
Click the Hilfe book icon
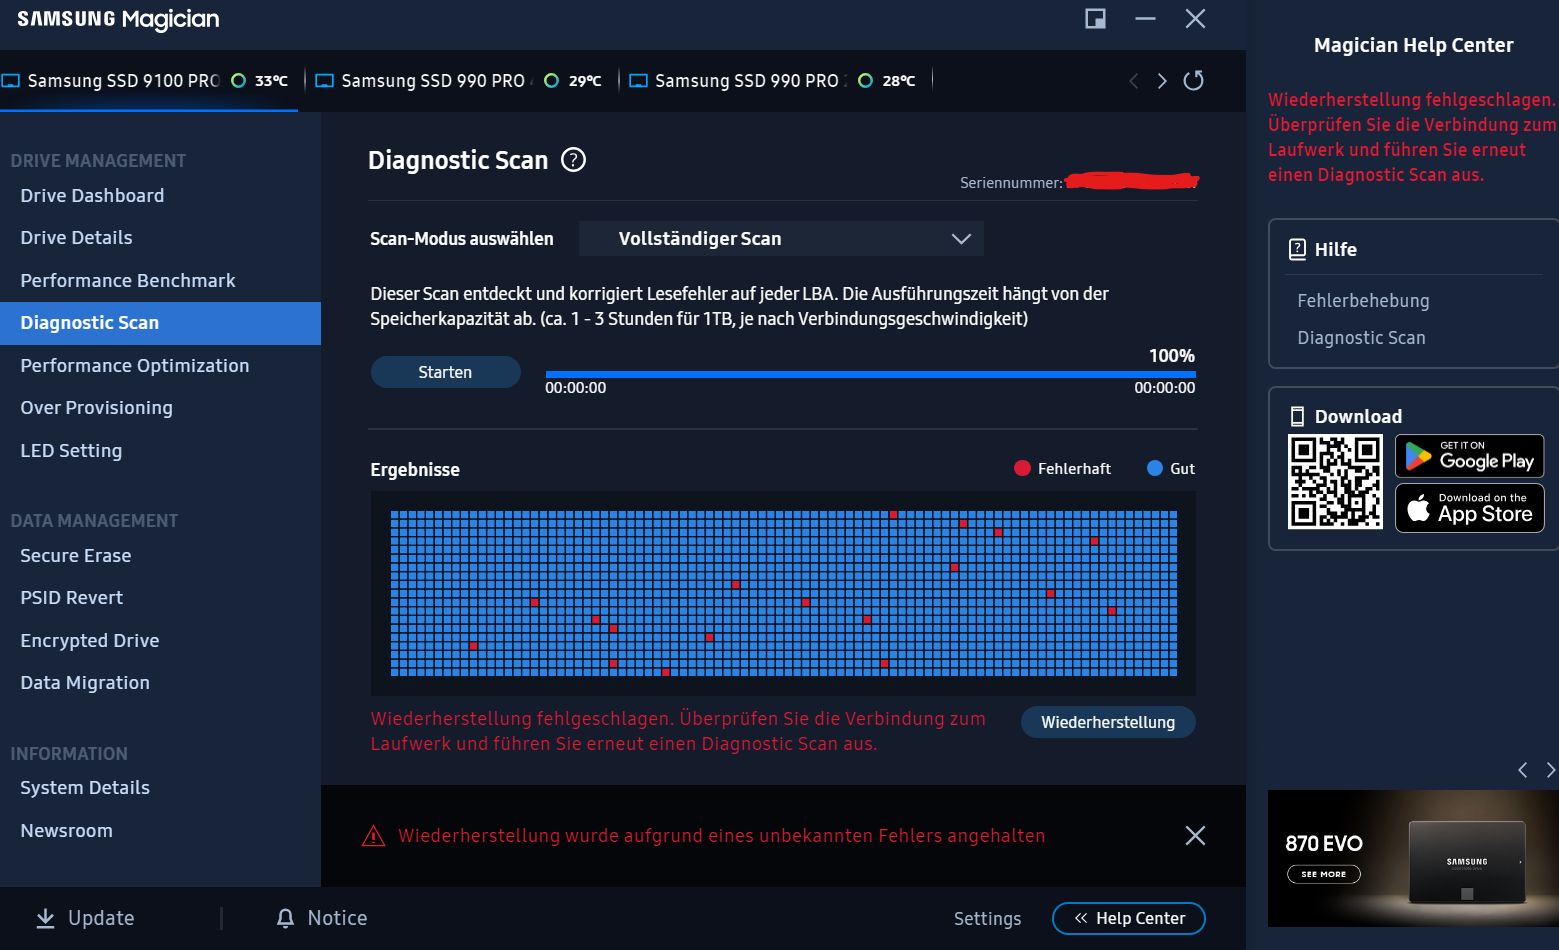(x=1297, y=249)
